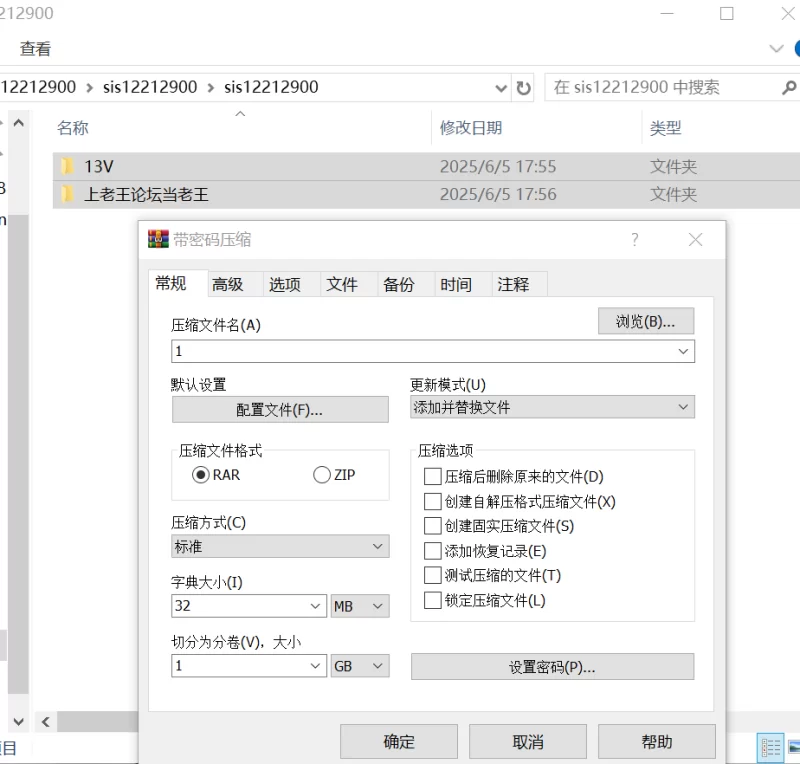The height and width of the screenshot is (764, 800).
Task: Click the 帮助 button
Action: click(x=657, y=742)
